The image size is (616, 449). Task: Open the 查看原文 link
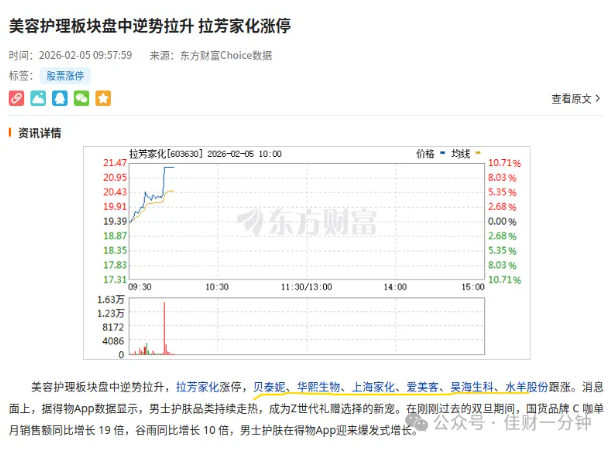(576, 99)
